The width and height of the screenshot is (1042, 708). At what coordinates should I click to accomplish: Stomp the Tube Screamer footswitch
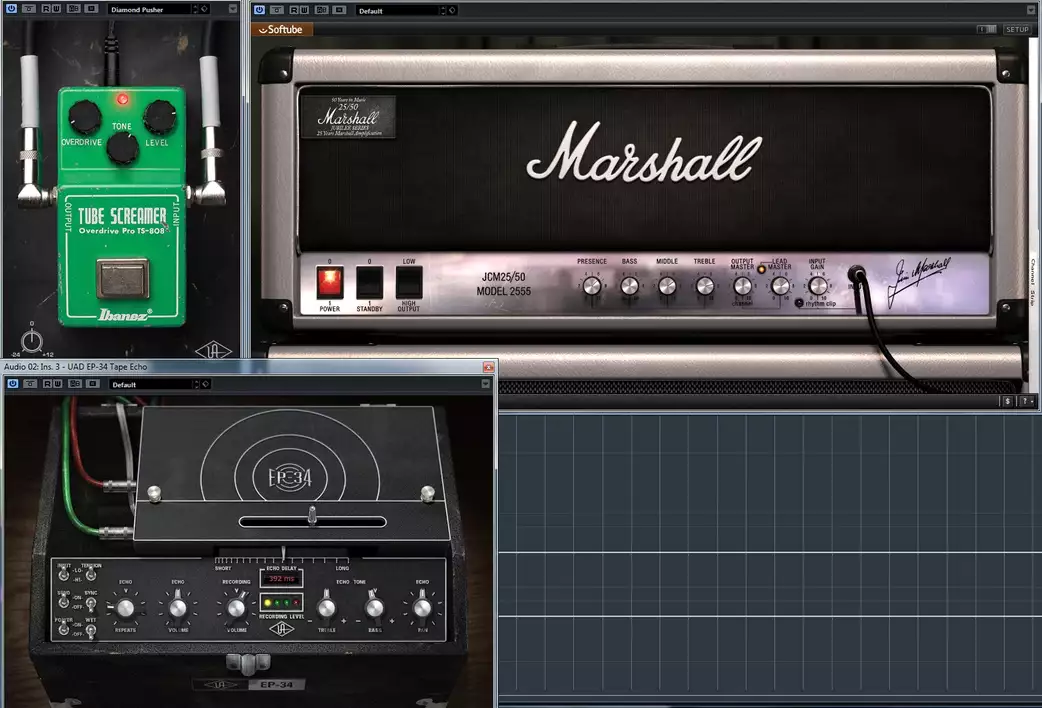(123, 277)
